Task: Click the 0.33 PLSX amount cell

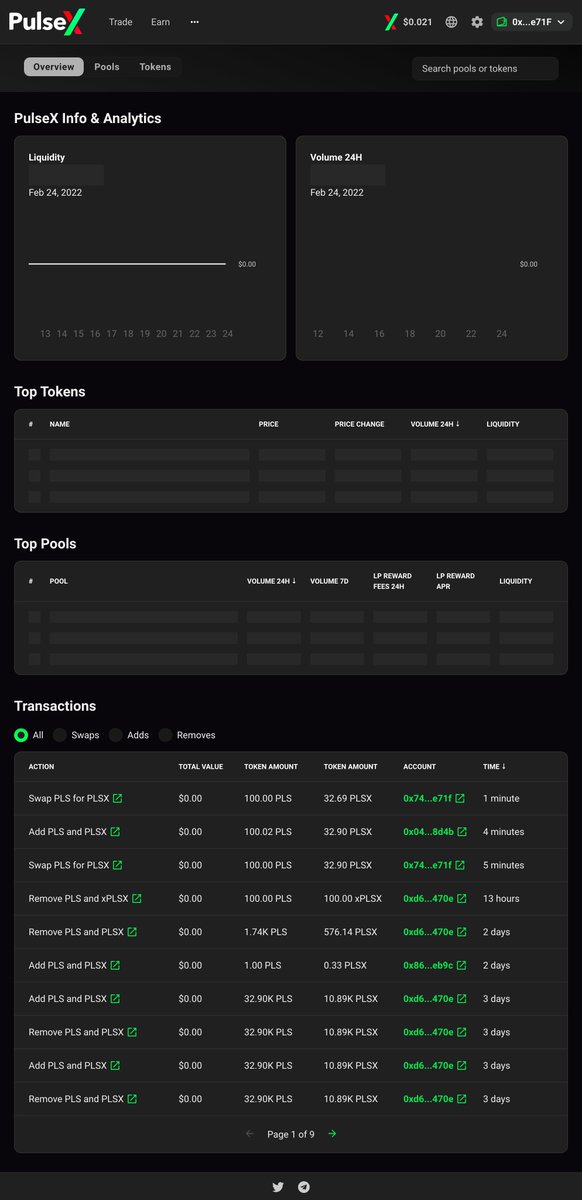Action: point(346,965)
